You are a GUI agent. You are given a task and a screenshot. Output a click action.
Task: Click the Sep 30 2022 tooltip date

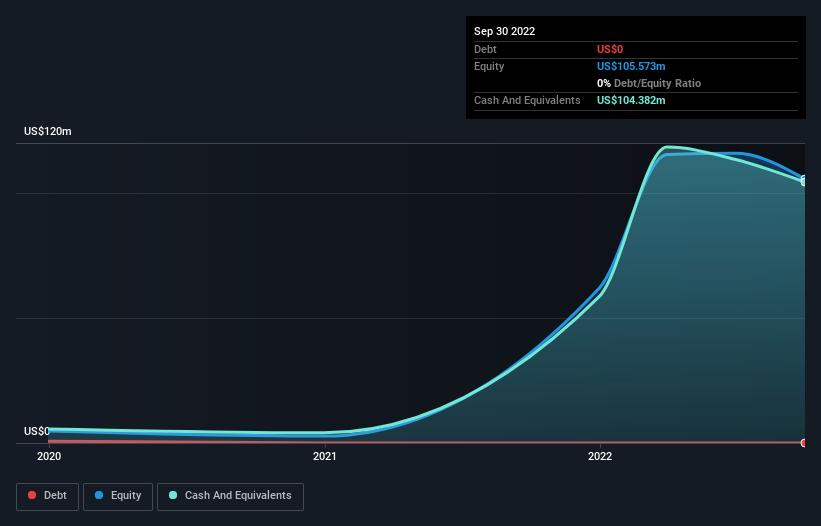[504, 31]
